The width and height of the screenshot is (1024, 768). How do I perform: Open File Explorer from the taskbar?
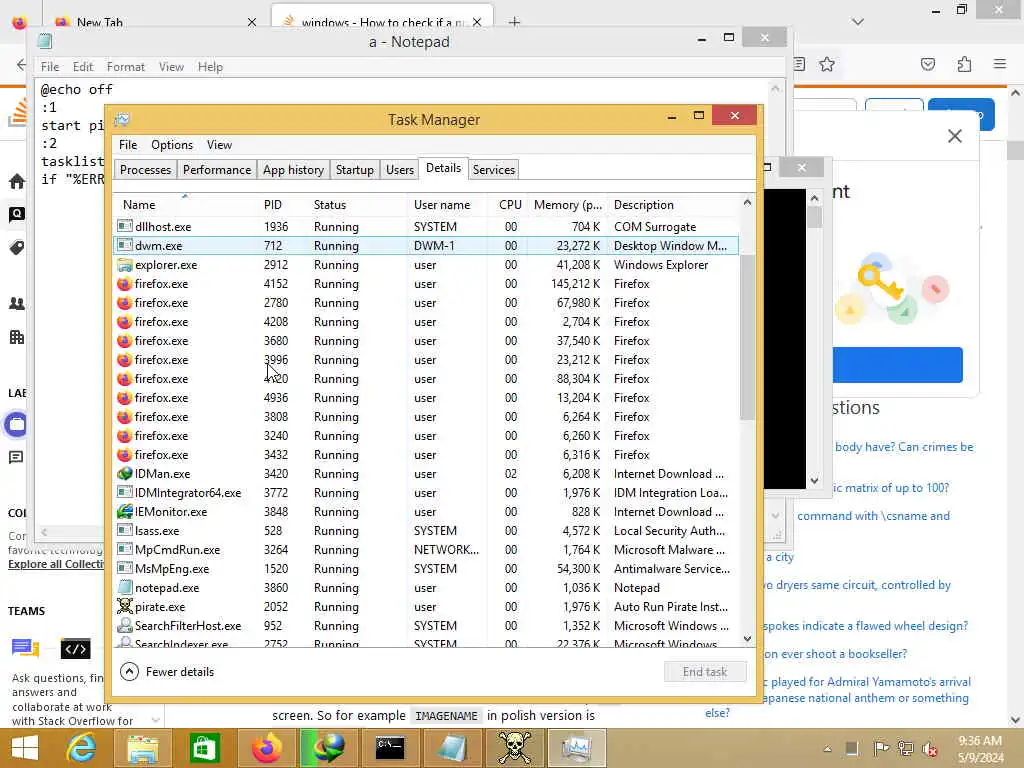(x=142, y=748)
